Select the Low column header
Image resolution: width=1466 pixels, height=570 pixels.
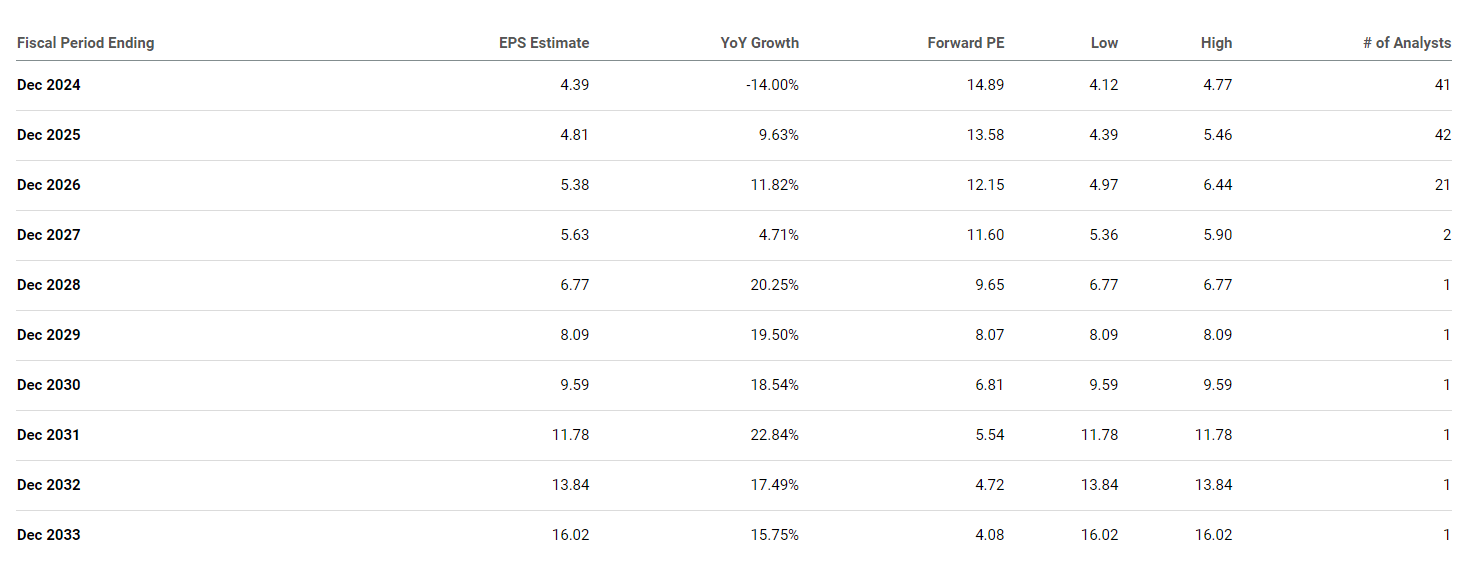1105,43
